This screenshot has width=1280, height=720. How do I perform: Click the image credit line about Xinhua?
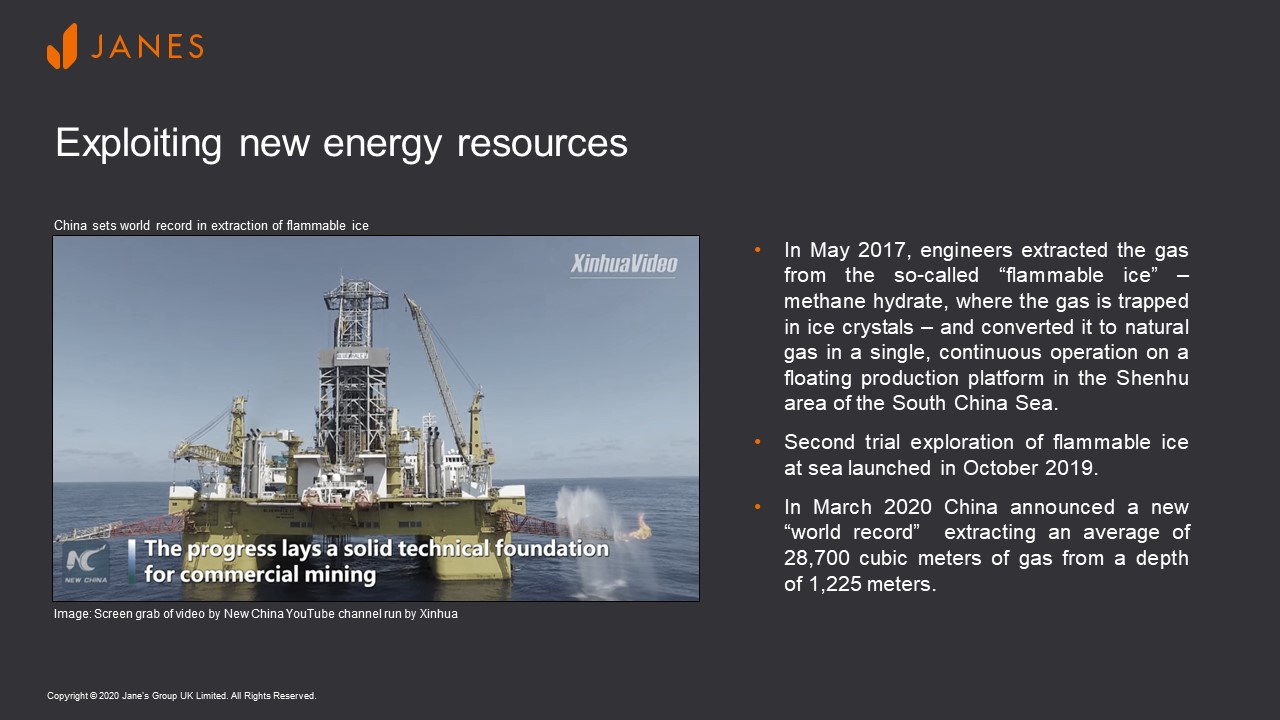pyautogui.click(x=256, y=614)
